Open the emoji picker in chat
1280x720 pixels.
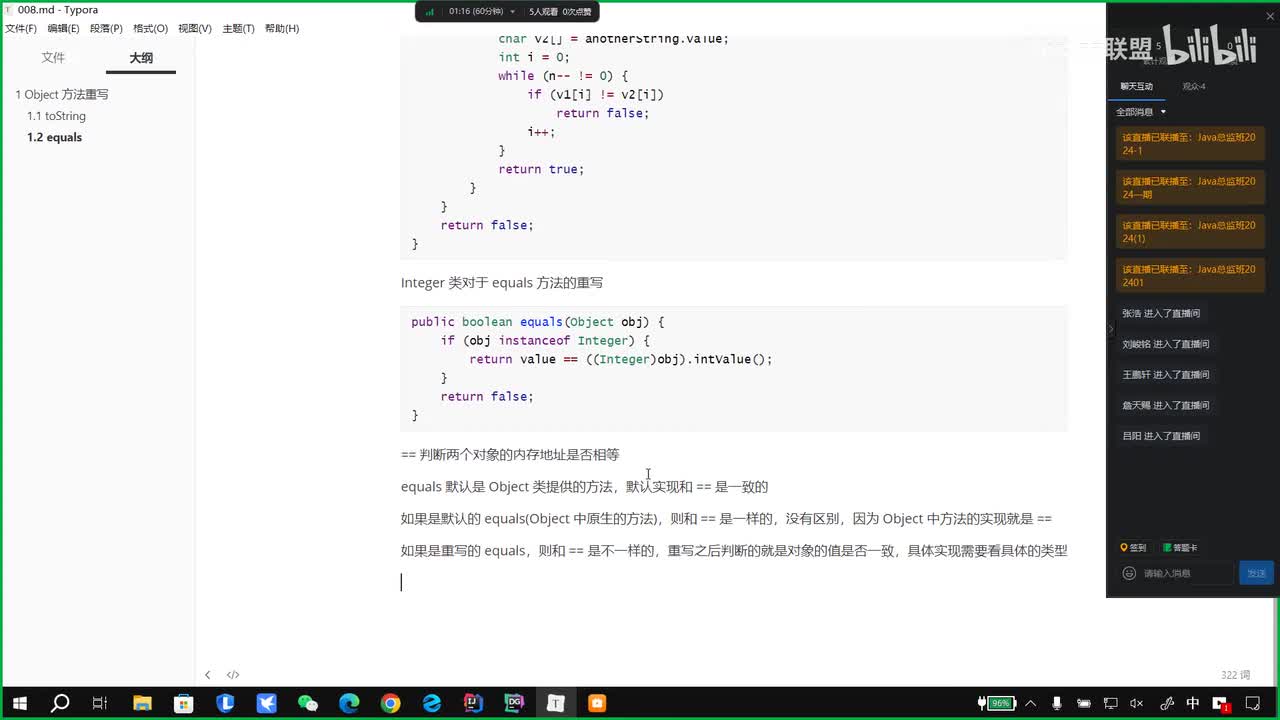point(1129,573)
